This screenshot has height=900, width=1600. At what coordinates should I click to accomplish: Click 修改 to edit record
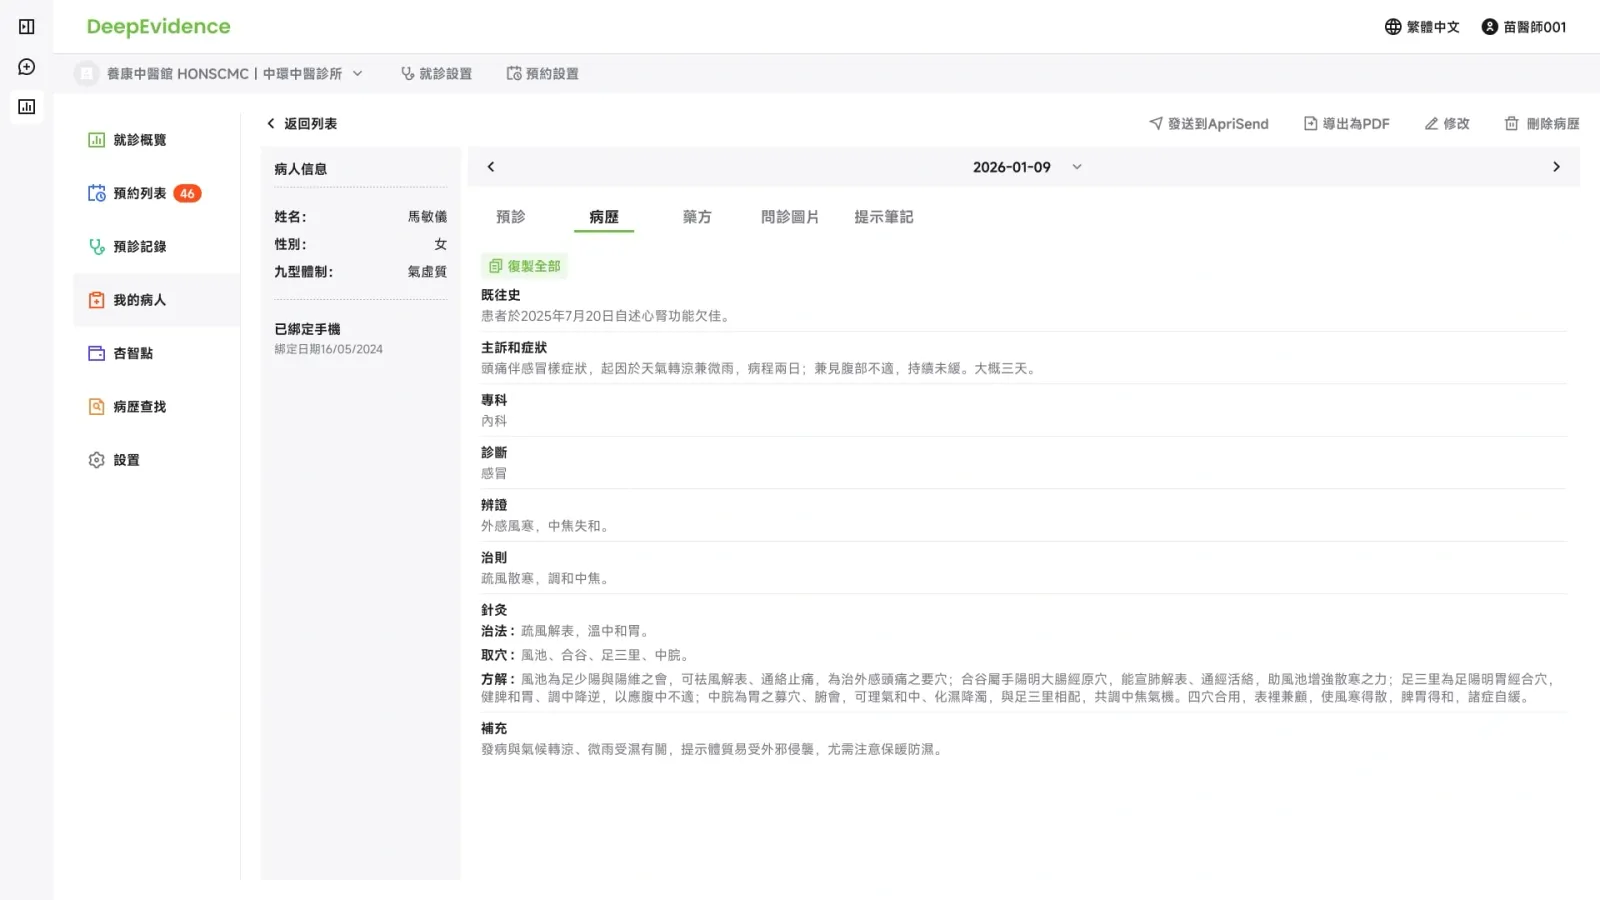(x=1447, y=124)
